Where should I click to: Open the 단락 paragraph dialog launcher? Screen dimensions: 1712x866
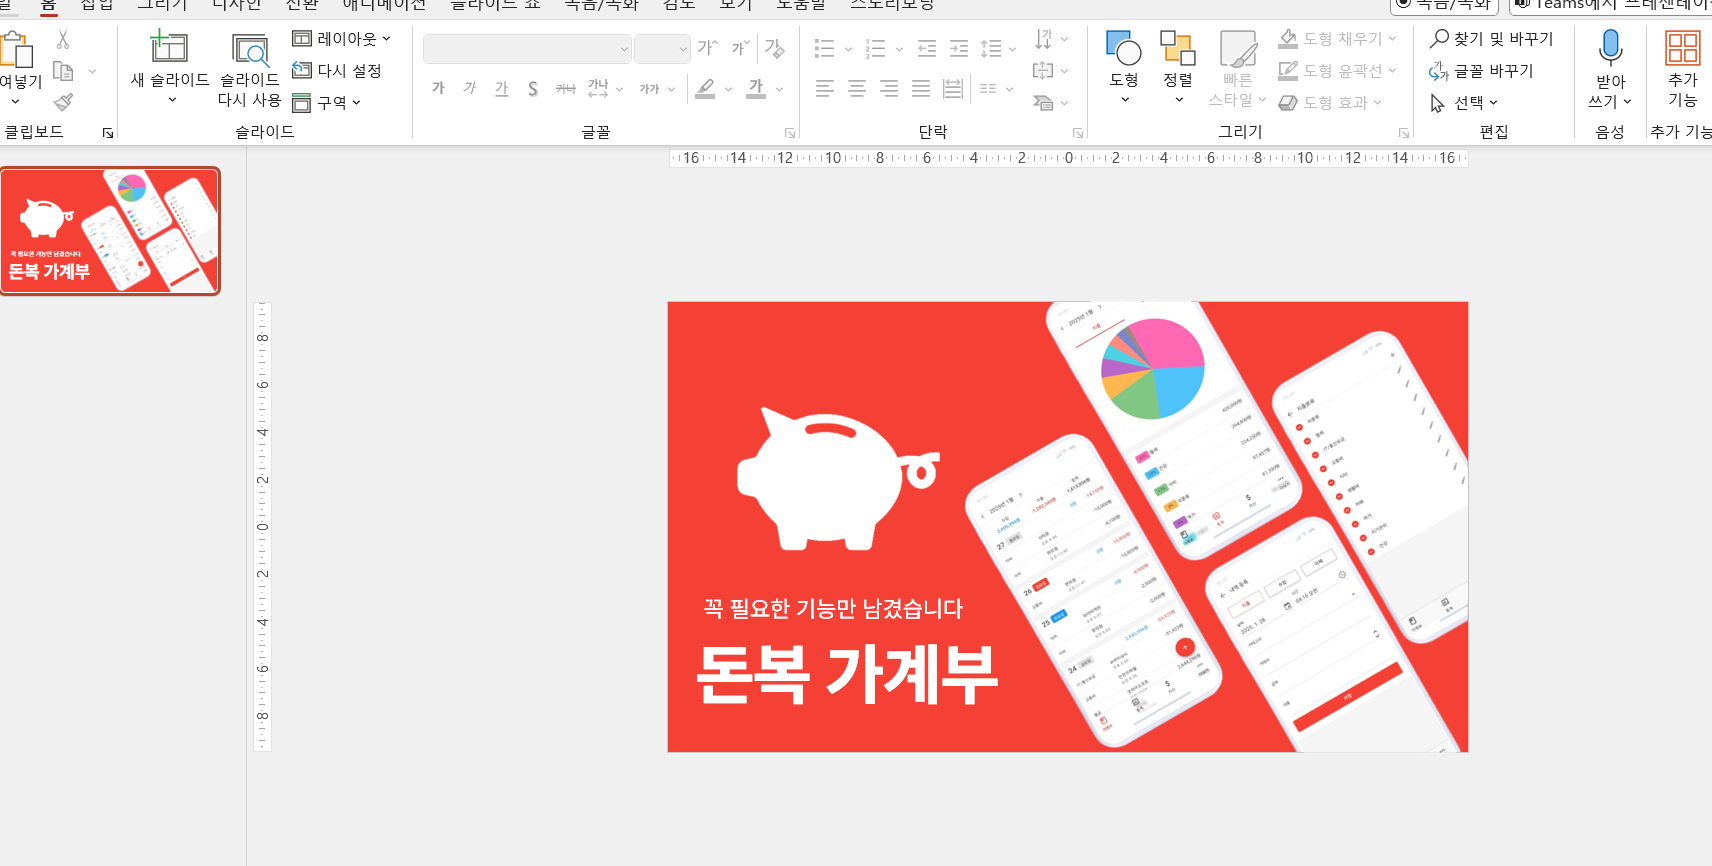(1078, 133)
